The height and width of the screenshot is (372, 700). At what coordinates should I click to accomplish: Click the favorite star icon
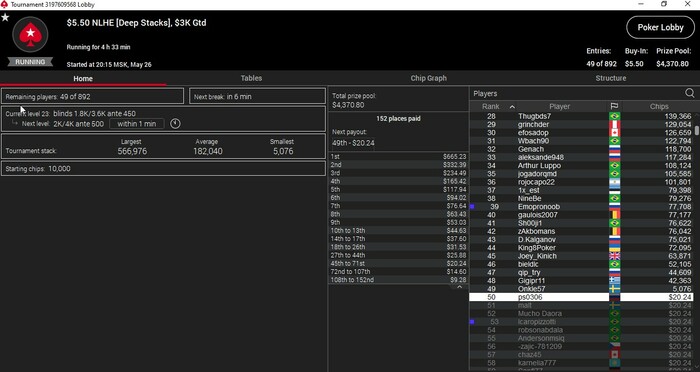[x=5, y=17]
